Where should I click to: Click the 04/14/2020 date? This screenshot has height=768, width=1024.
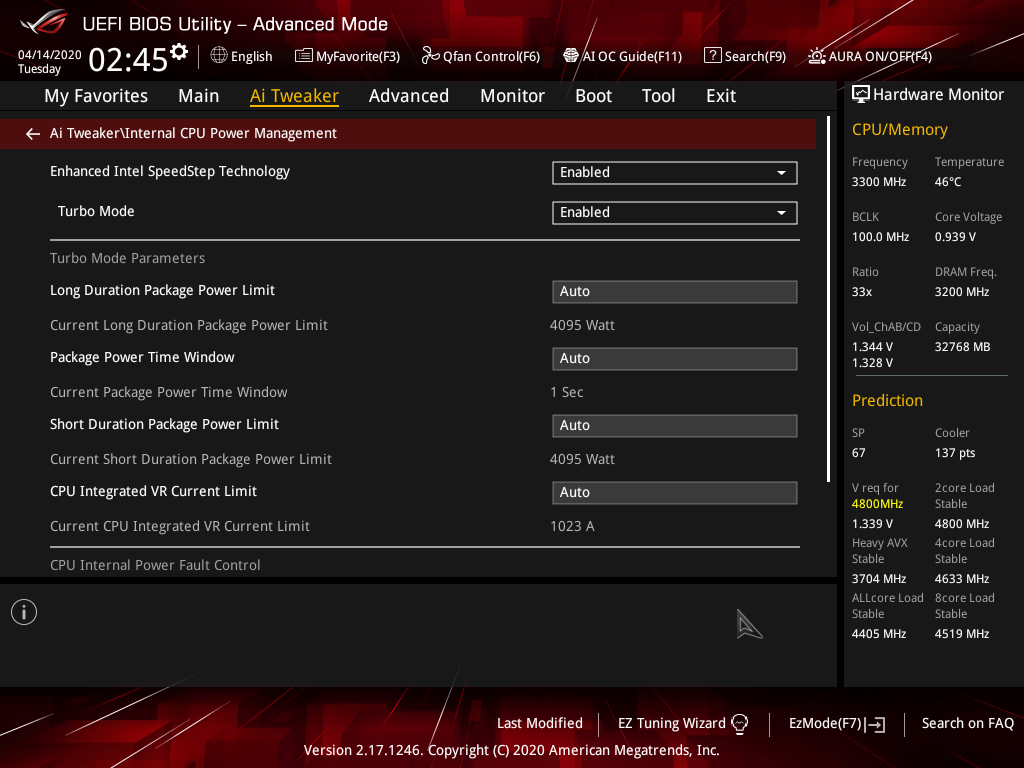tap(50, 55)
